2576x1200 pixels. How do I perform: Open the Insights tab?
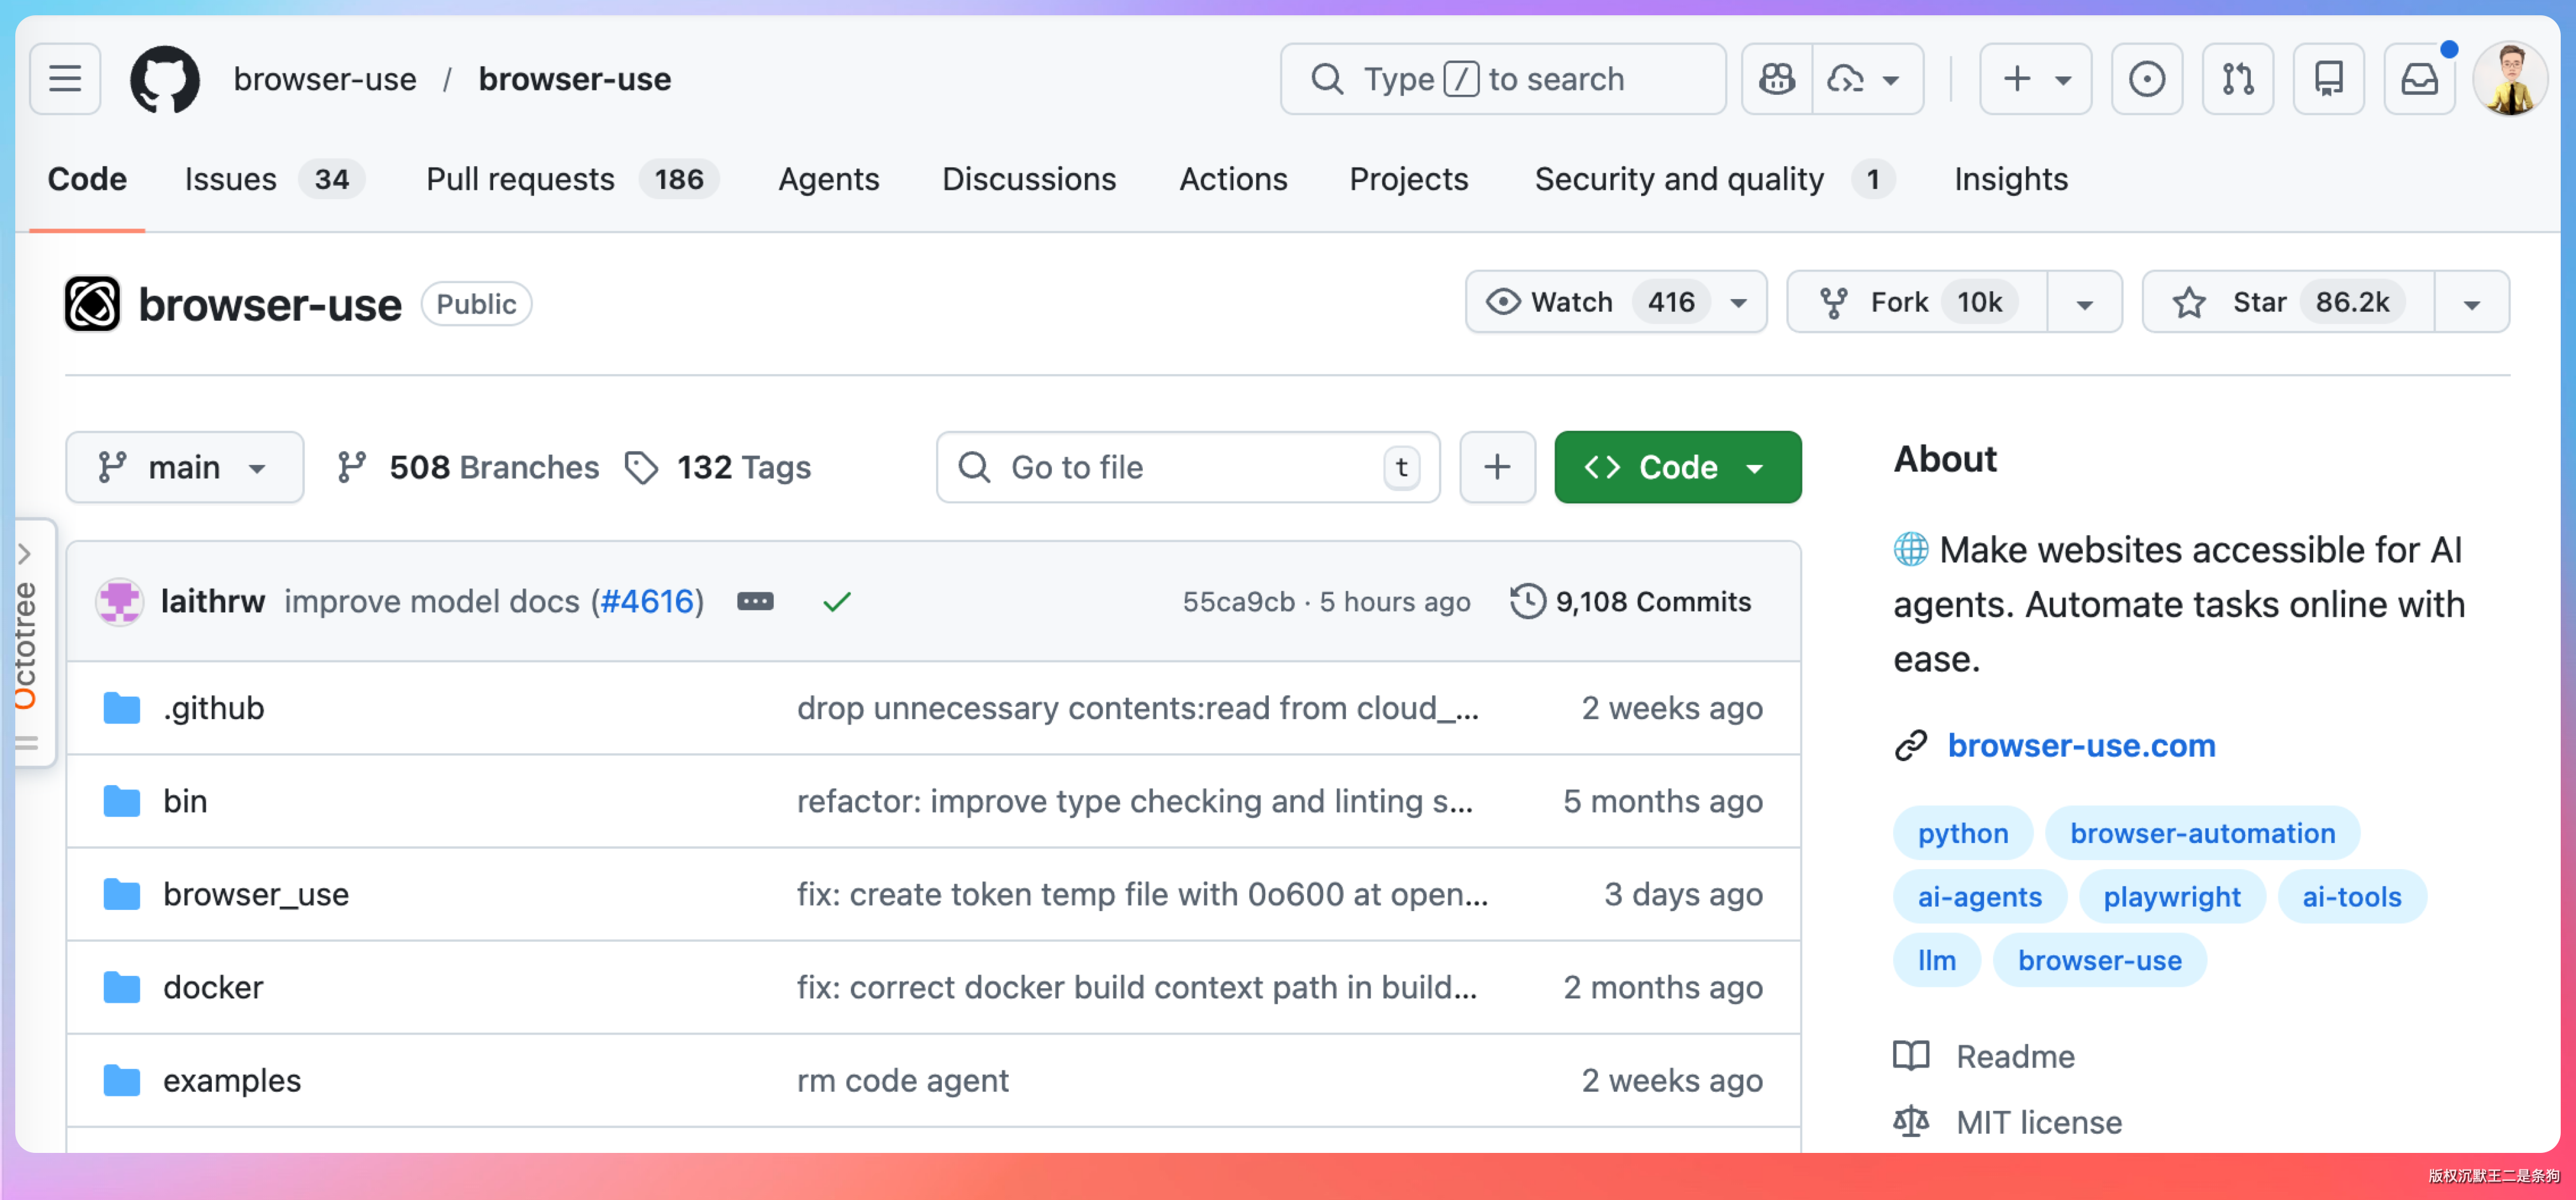pyautogui.click(x=2010, y=179)
